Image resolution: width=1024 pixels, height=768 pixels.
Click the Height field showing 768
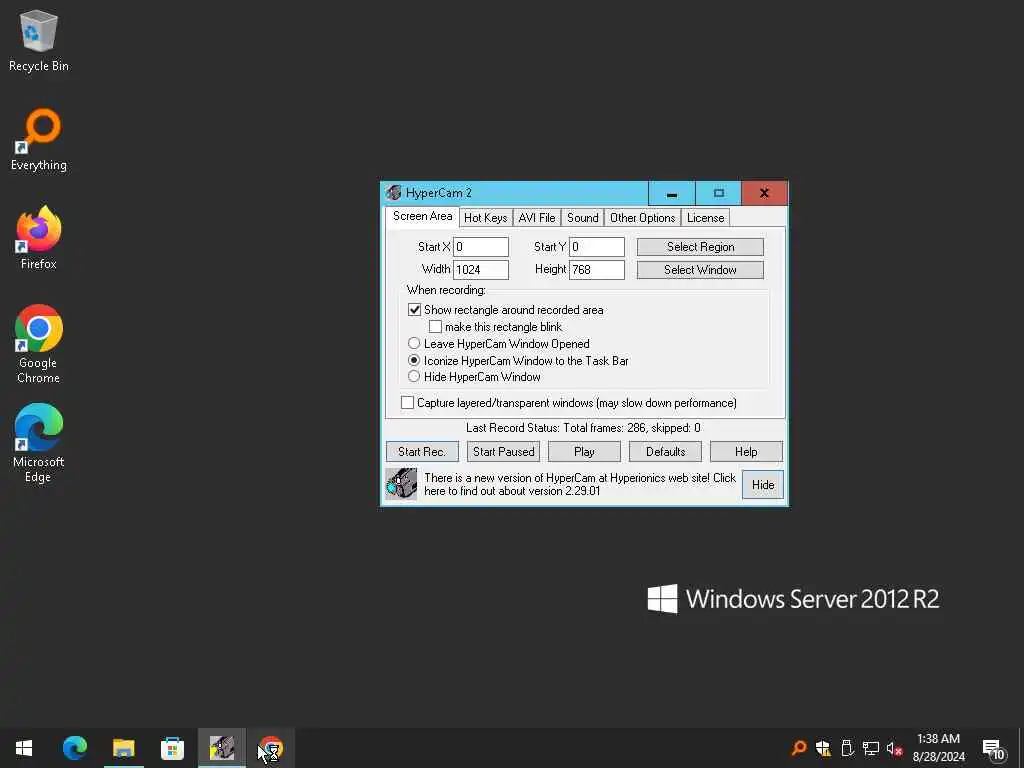pos(597,270)
